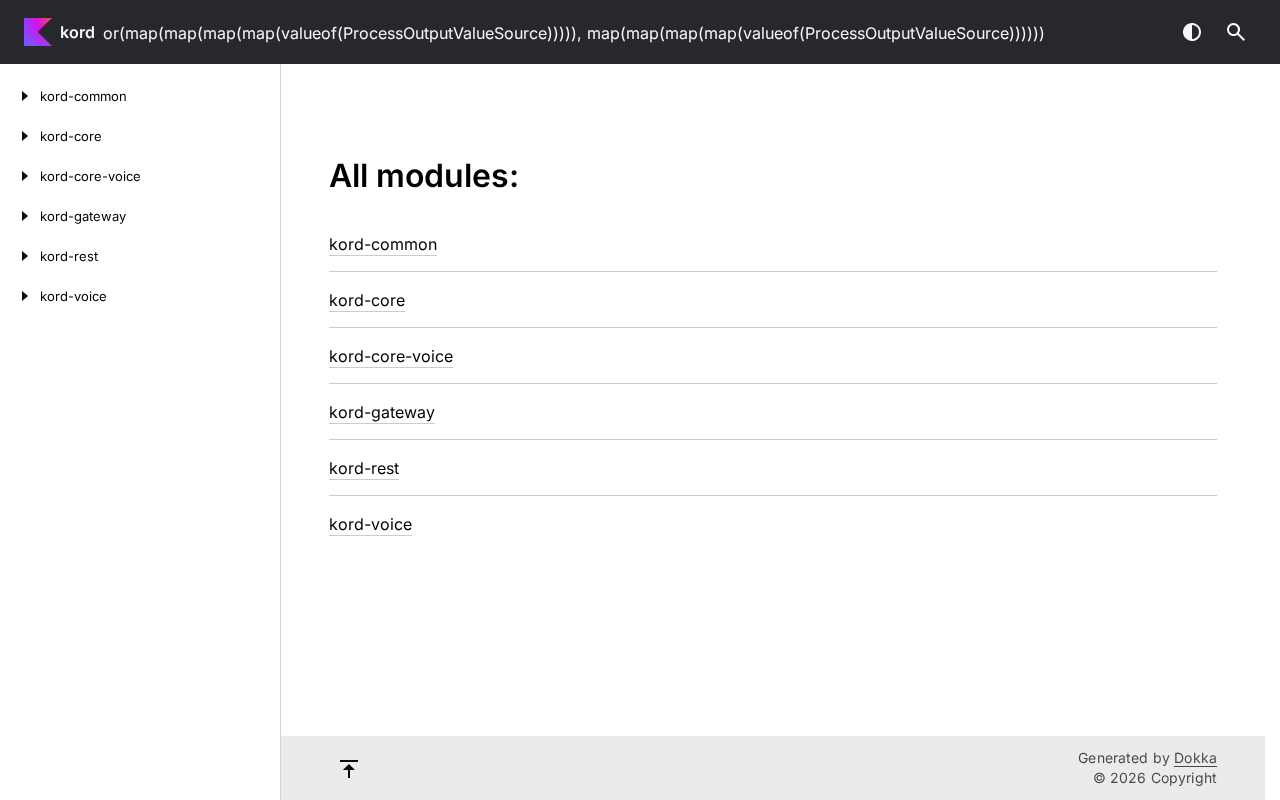Expand the kord-core sidebar arrow
1280x800 pixels.
click(x=25, y=136)
